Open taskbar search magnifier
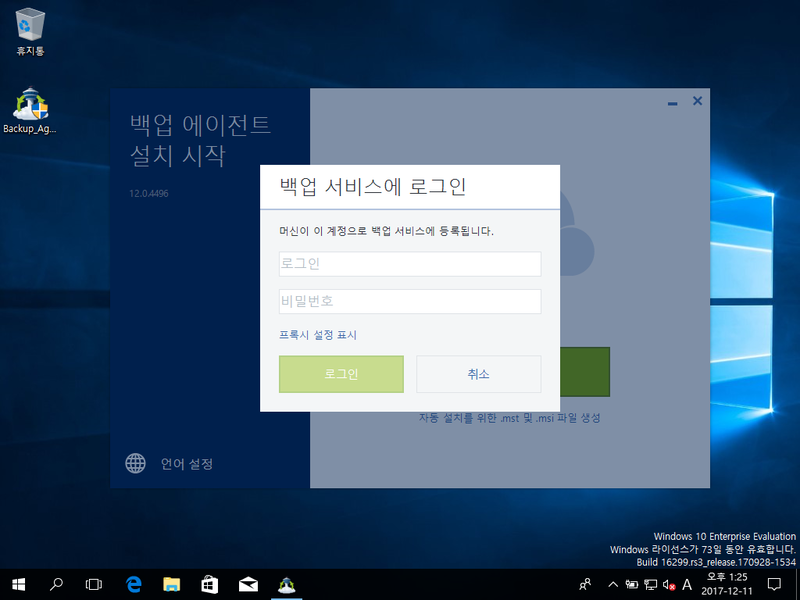The width and height of the screenshot is (800, 600). [x=56, y=585]
